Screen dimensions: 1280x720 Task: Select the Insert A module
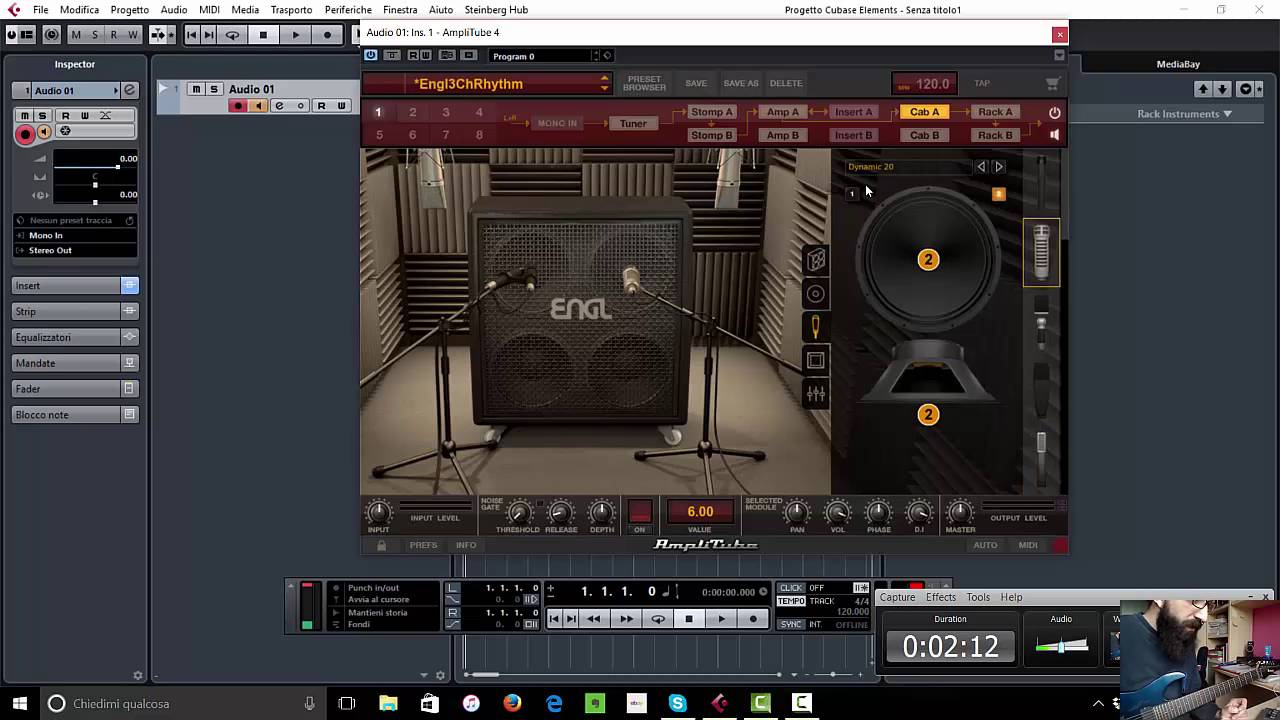click(x=854, y=112)
